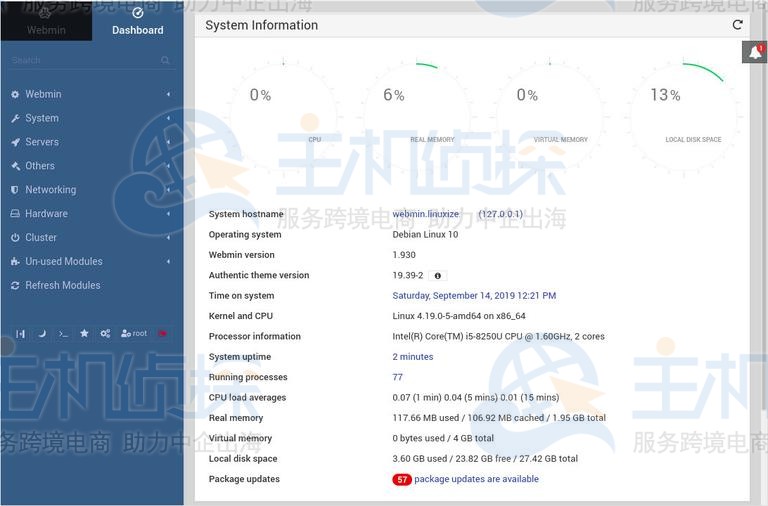Click the Debian Linux 10 value
Screen dimensions: 768x506
(425, 235)
